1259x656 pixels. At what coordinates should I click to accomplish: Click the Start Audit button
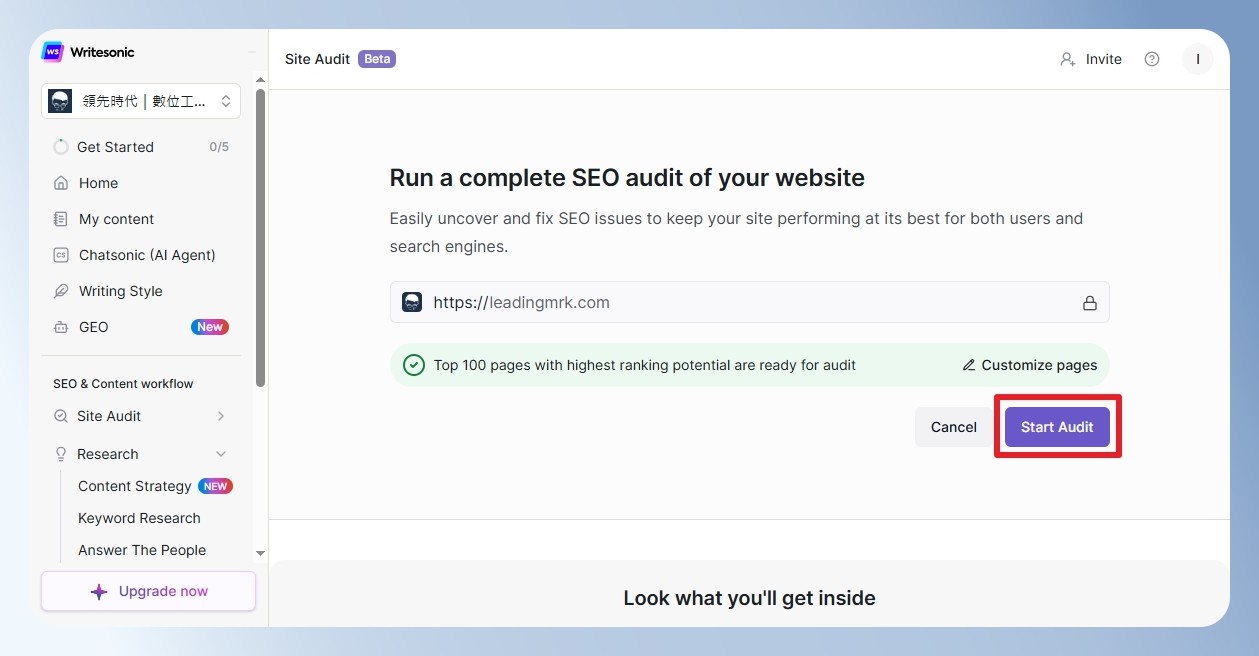click(1057, 427)
